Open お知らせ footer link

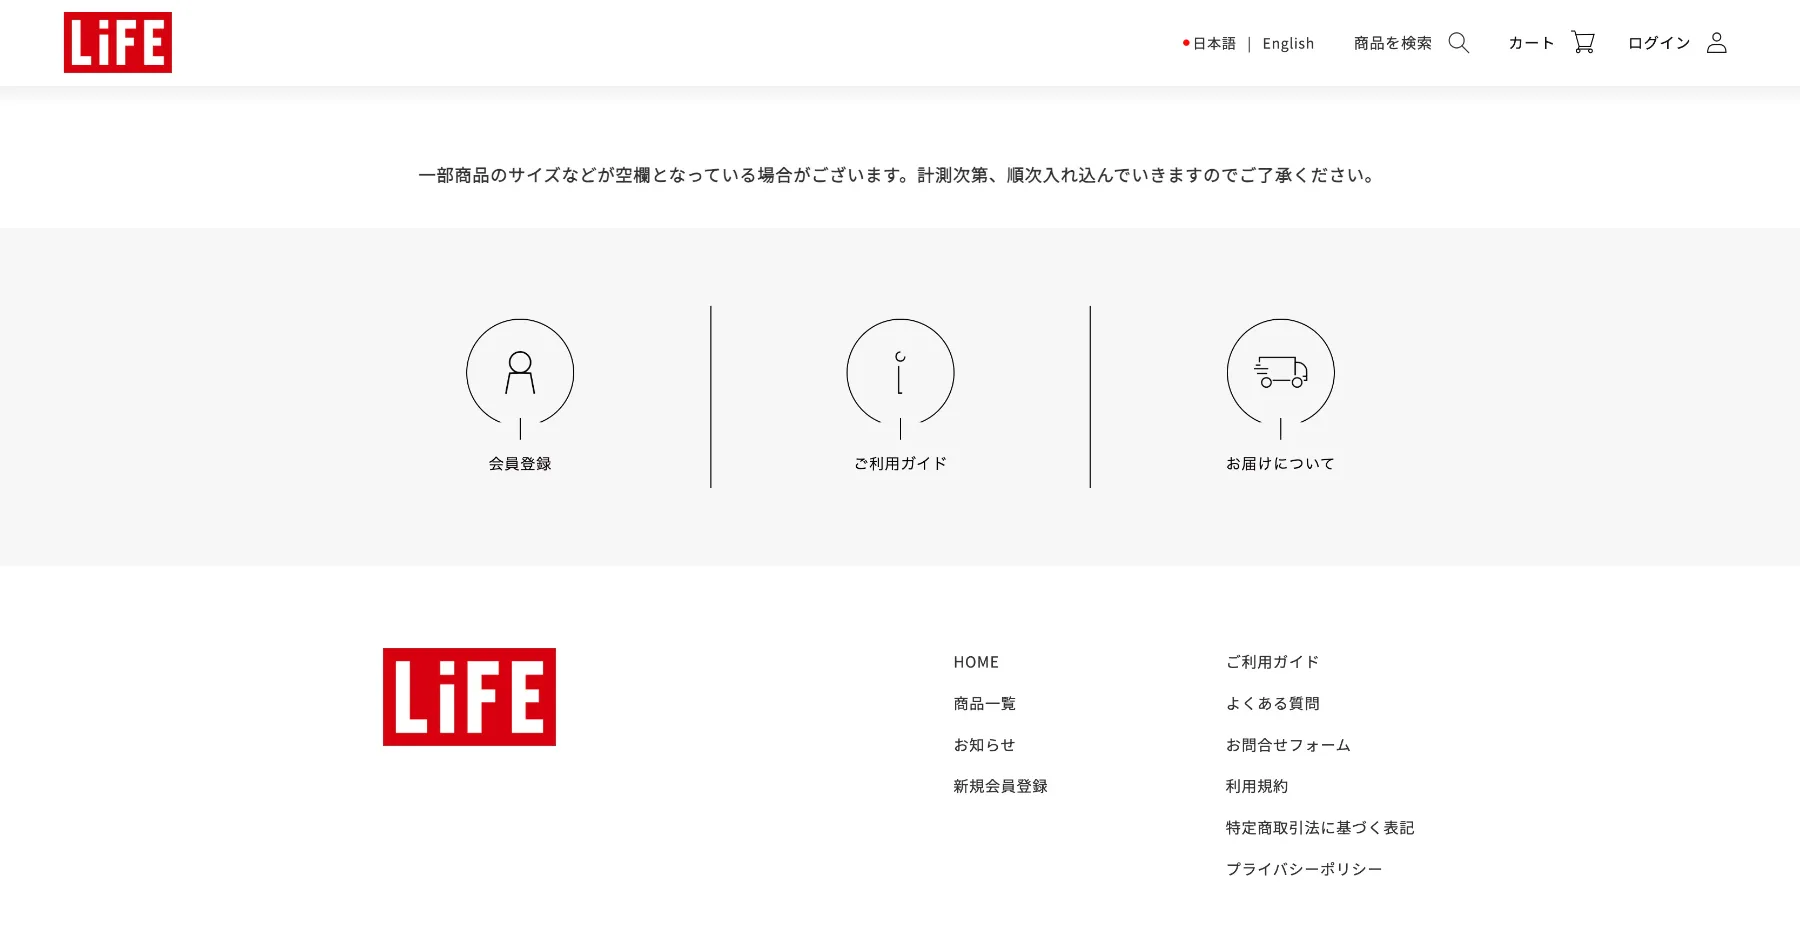(x=984, y=745)
